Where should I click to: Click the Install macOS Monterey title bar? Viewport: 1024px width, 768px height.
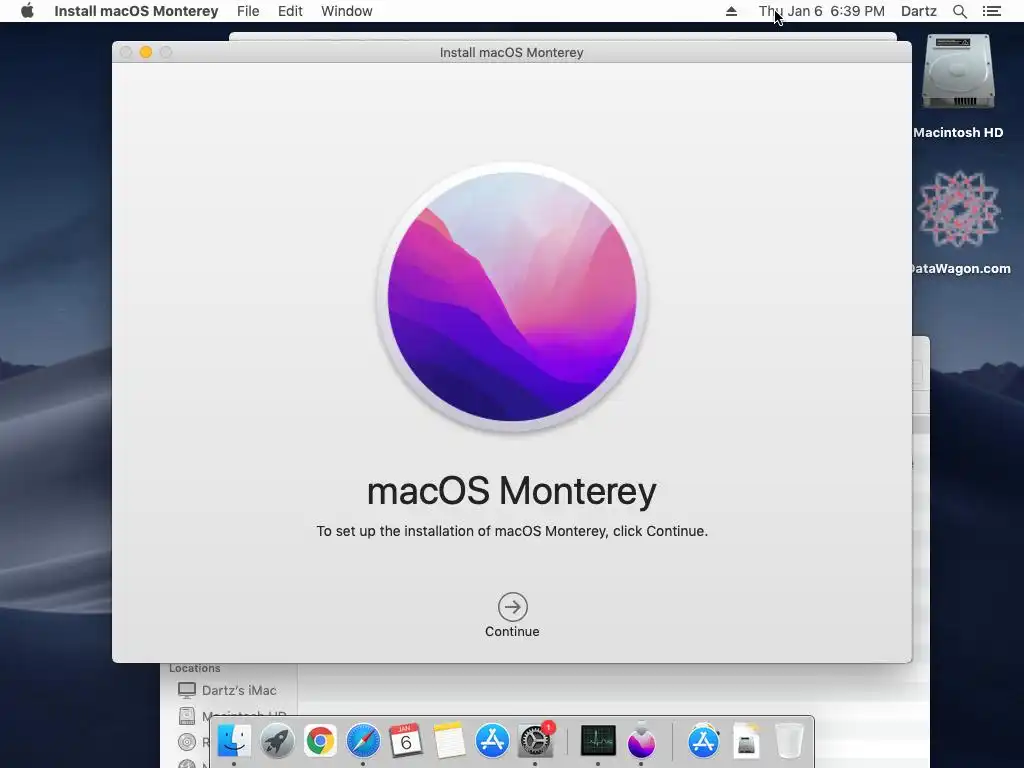(x=511, y=52)
